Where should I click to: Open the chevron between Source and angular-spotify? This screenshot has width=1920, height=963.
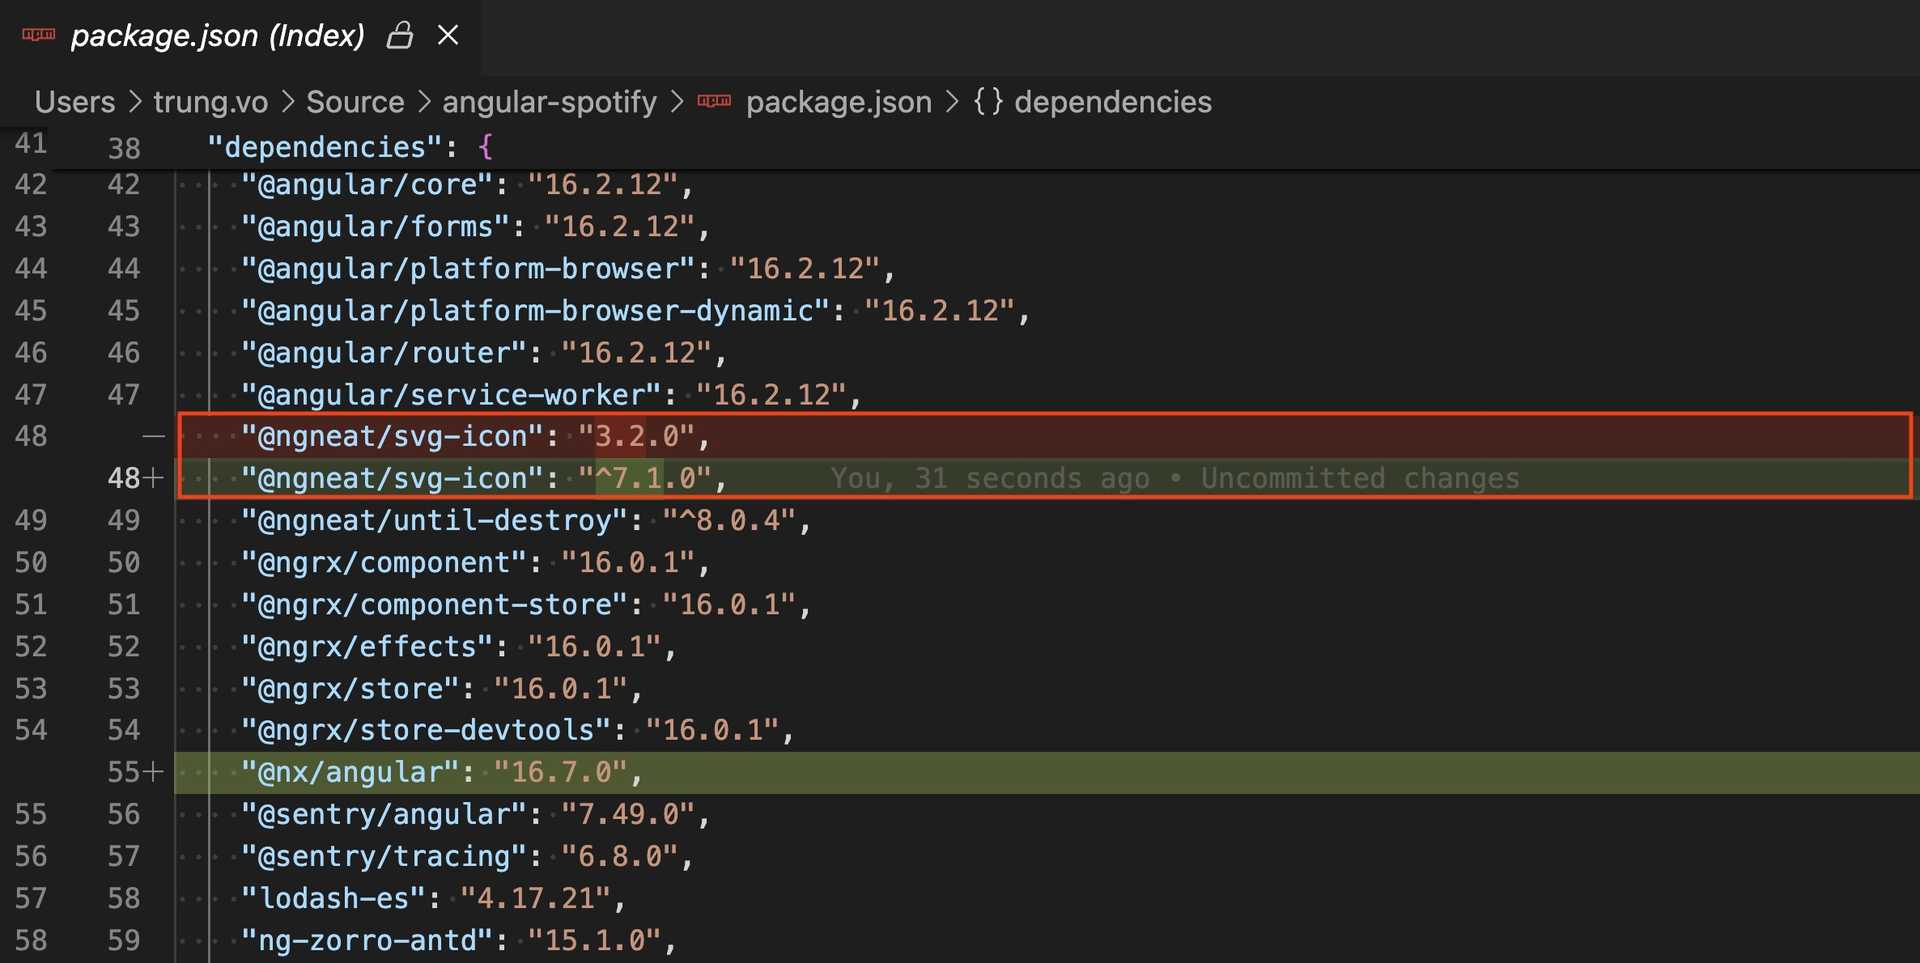tap(423, 101)
